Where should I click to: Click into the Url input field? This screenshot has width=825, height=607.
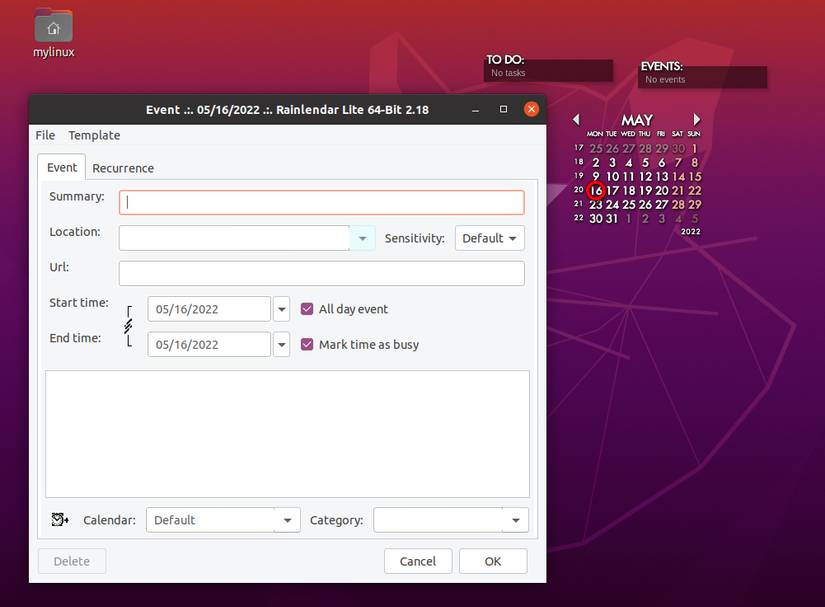click(x=321, y=274)
